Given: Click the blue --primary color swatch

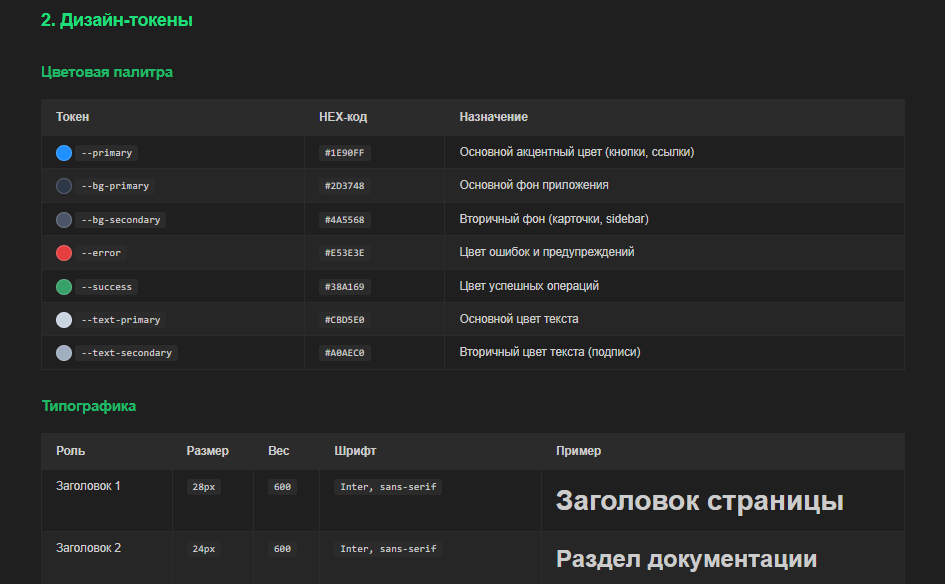Looking at the screenshot, I should pos(64,153).
